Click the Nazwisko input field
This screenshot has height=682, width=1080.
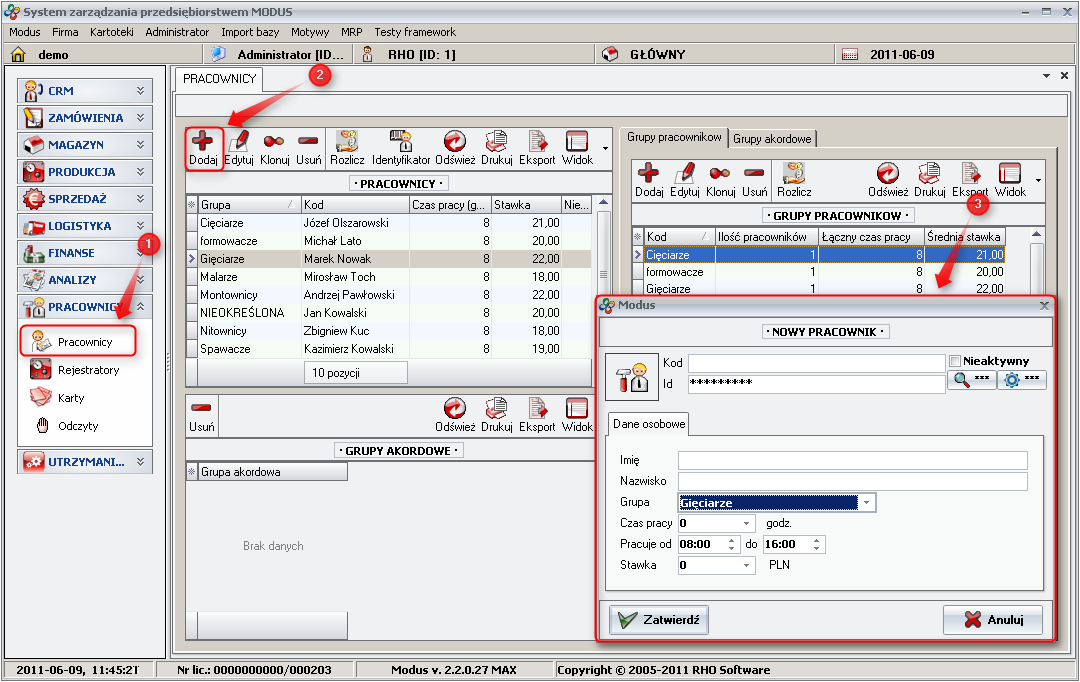tap(852, 482)
